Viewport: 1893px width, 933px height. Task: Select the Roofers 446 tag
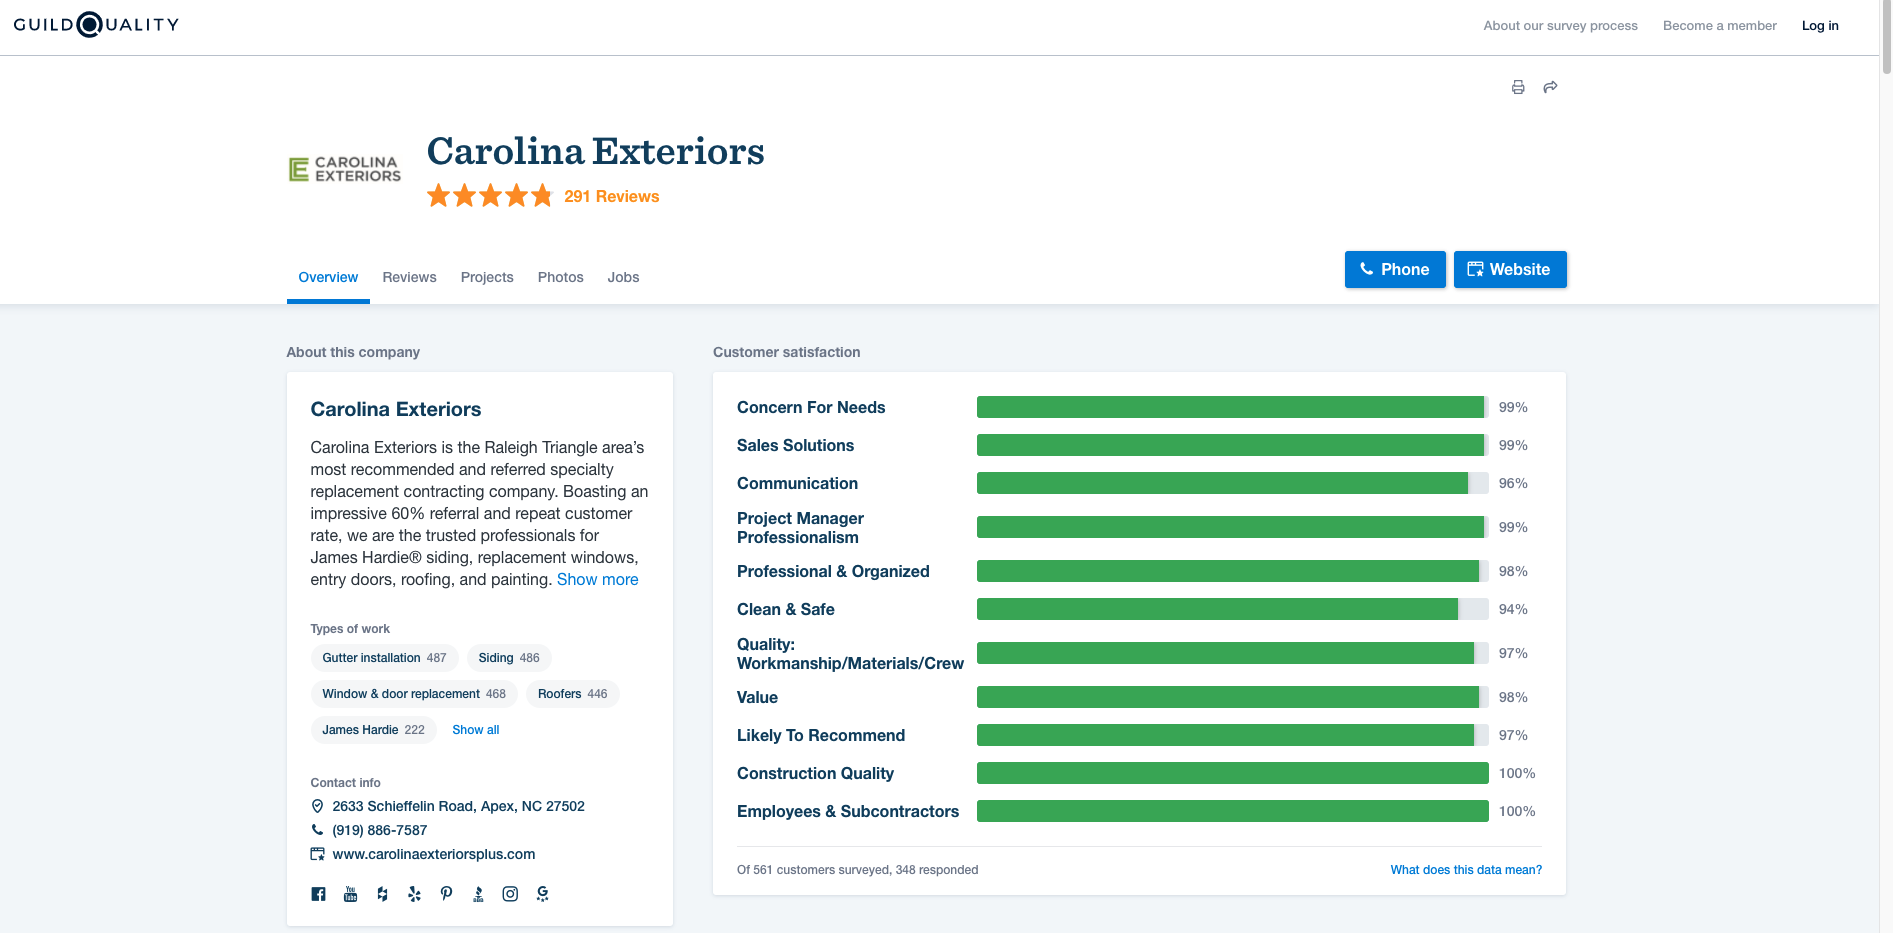pyautogui.click(x=573, y=694)
